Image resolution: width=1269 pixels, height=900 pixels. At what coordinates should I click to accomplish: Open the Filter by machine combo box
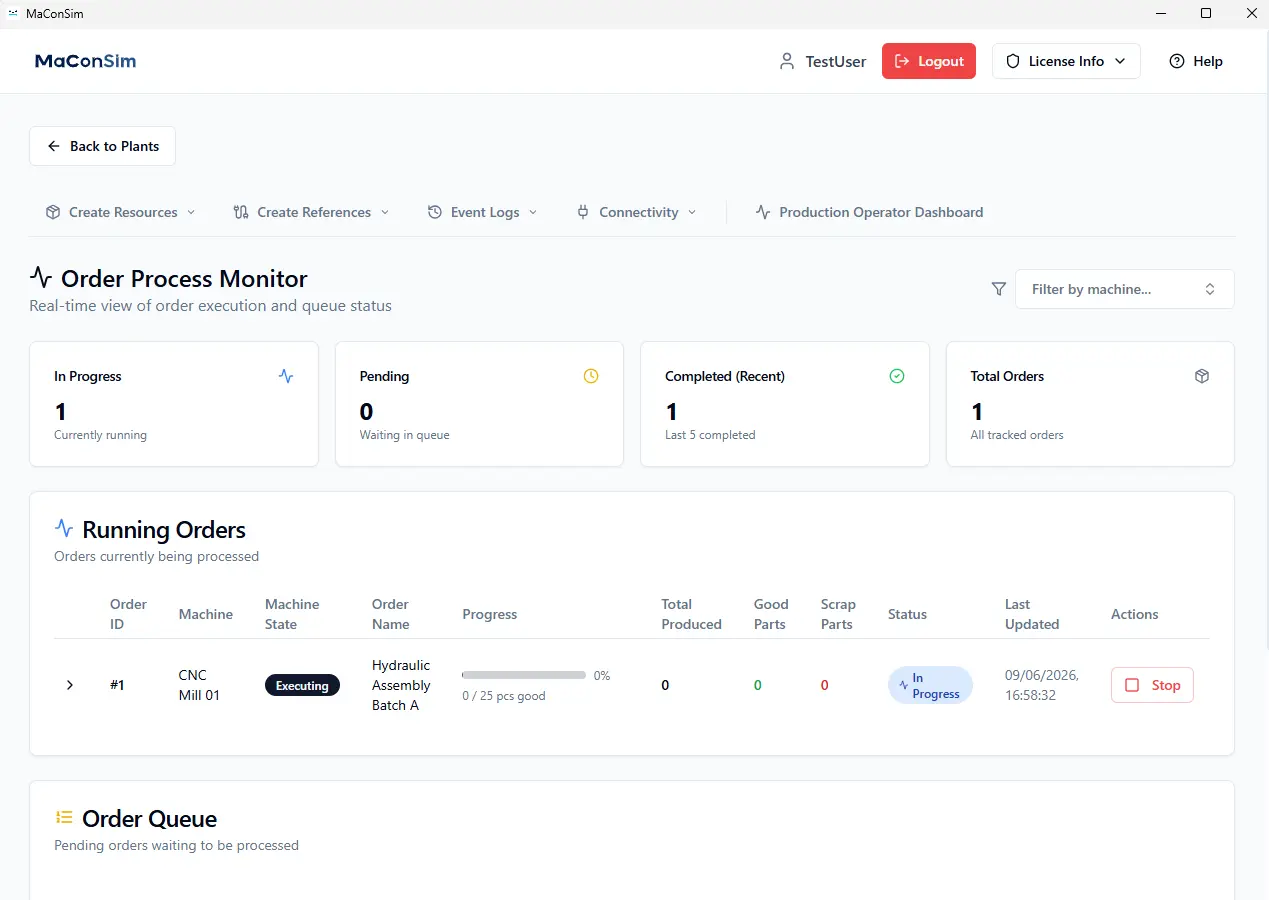tap(1124, 289)
